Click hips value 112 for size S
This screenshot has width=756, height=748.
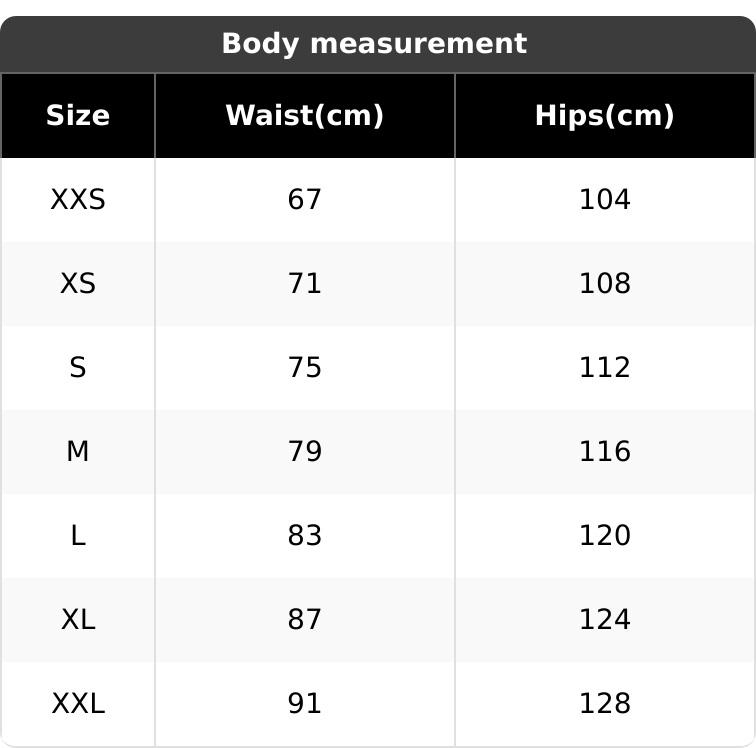pyautogui.click(x=604, y=368)
